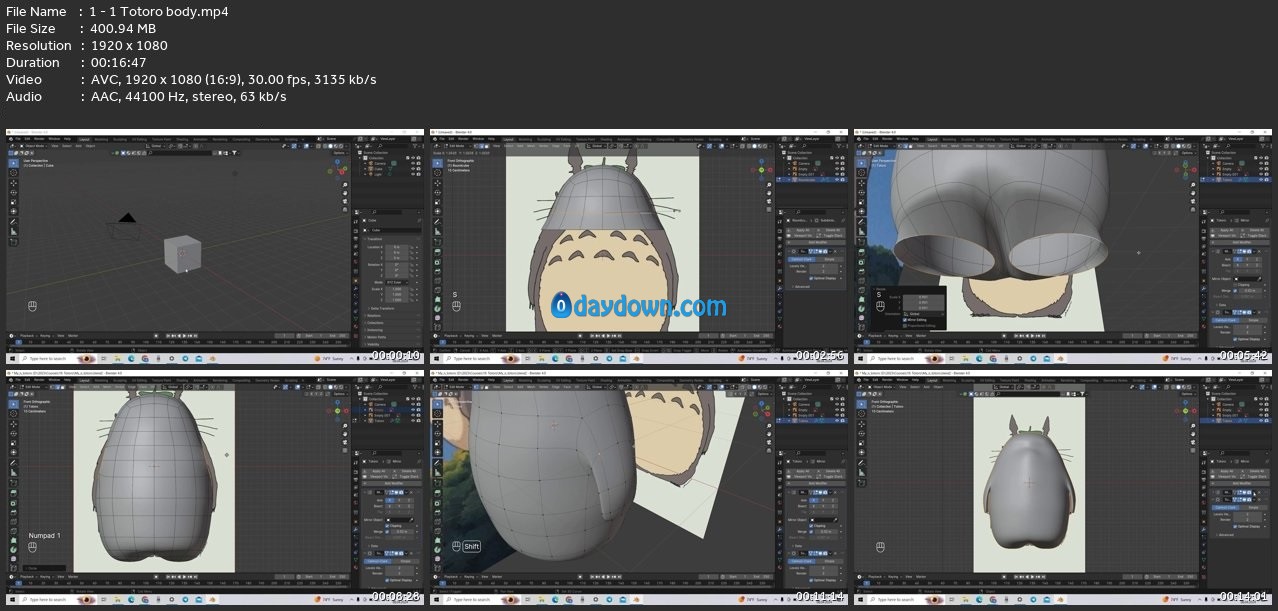Hide the Totoro object in the 00:11:14 outliner

pyautogui.click(x=837, y=421)
